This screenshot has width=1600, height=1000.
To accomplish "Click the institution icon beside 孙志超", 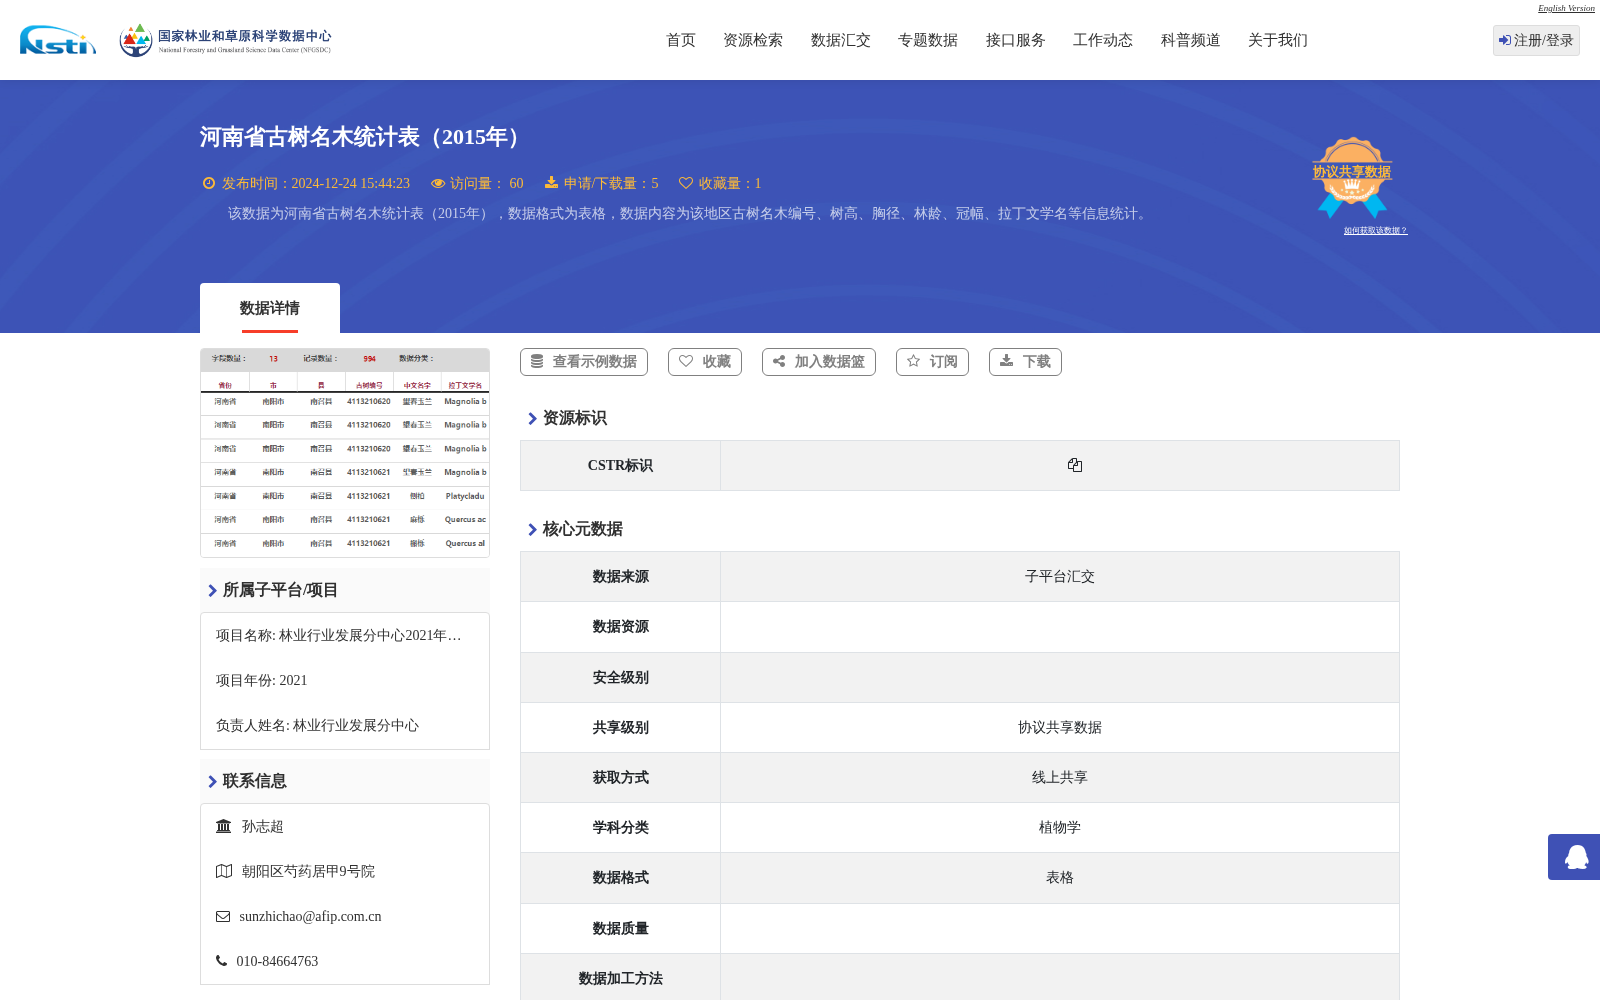I will (224, 826).
